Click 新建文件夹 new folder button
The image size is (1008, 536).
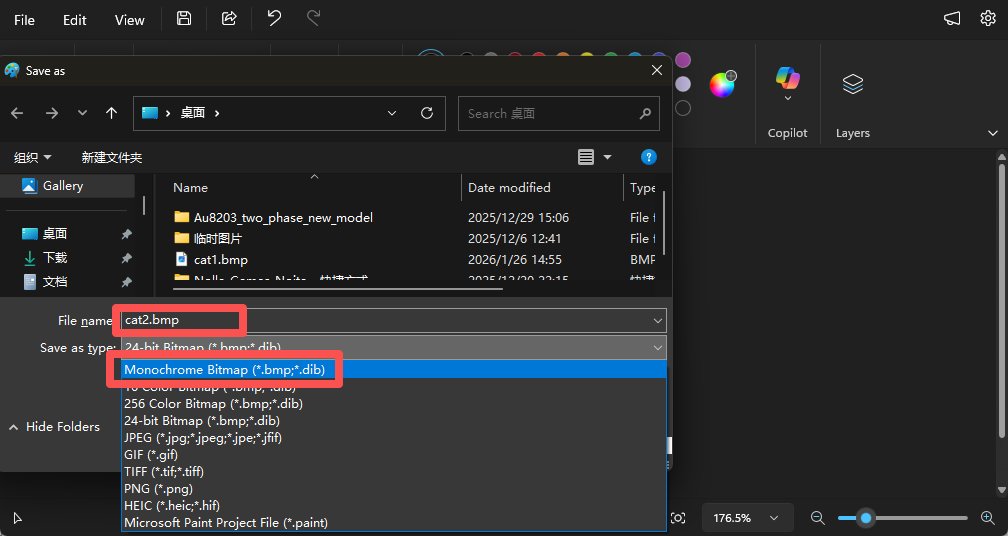click(x=112, y=157)
